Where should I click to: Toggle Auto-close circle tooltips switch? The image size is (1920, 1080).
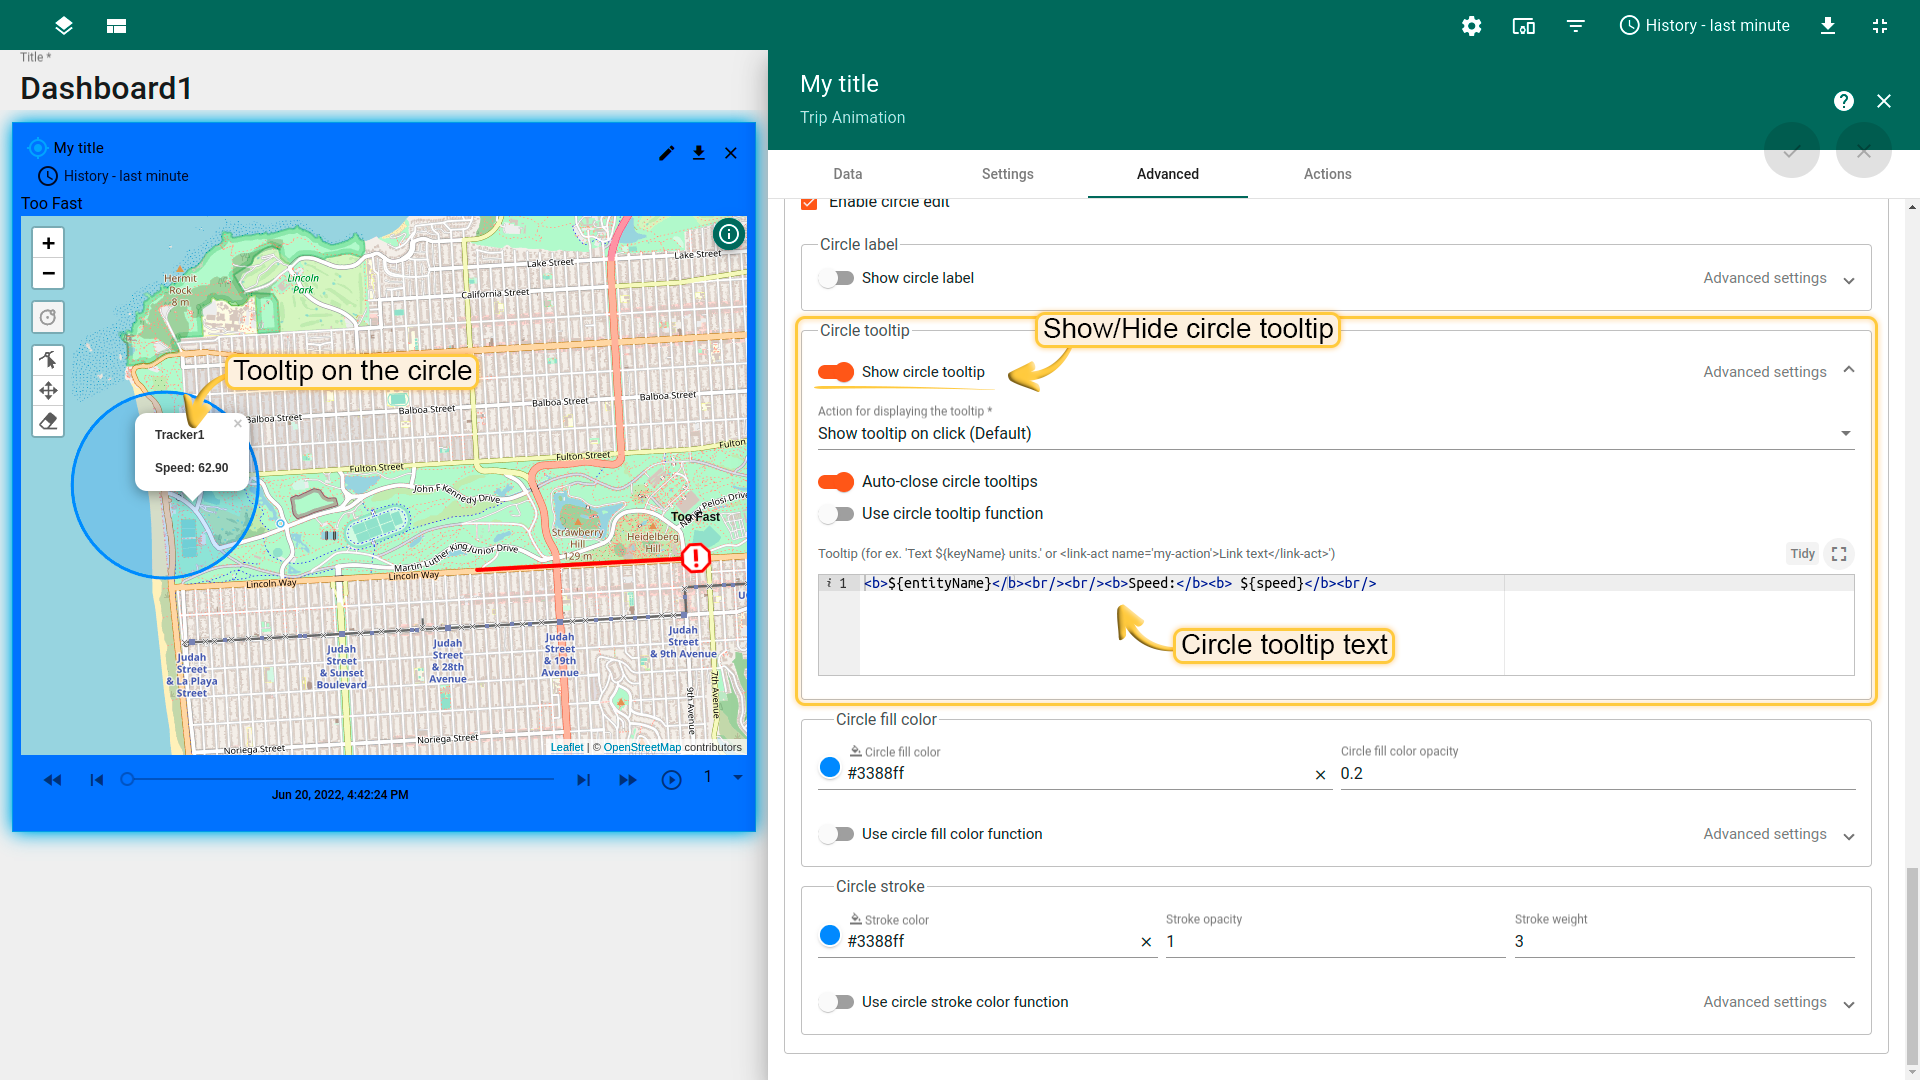click(836, 482)
